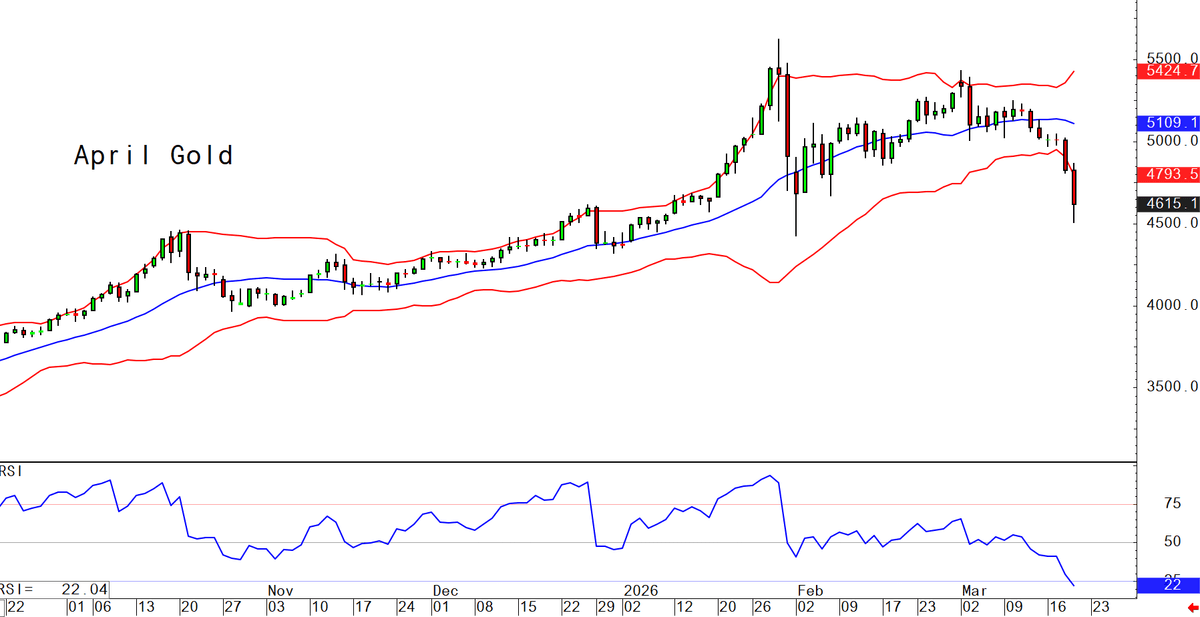The width and height of the screenshot is (1200, 617).
Task: Select the red 4793.5 lower band price tag
Action: 1169,174
